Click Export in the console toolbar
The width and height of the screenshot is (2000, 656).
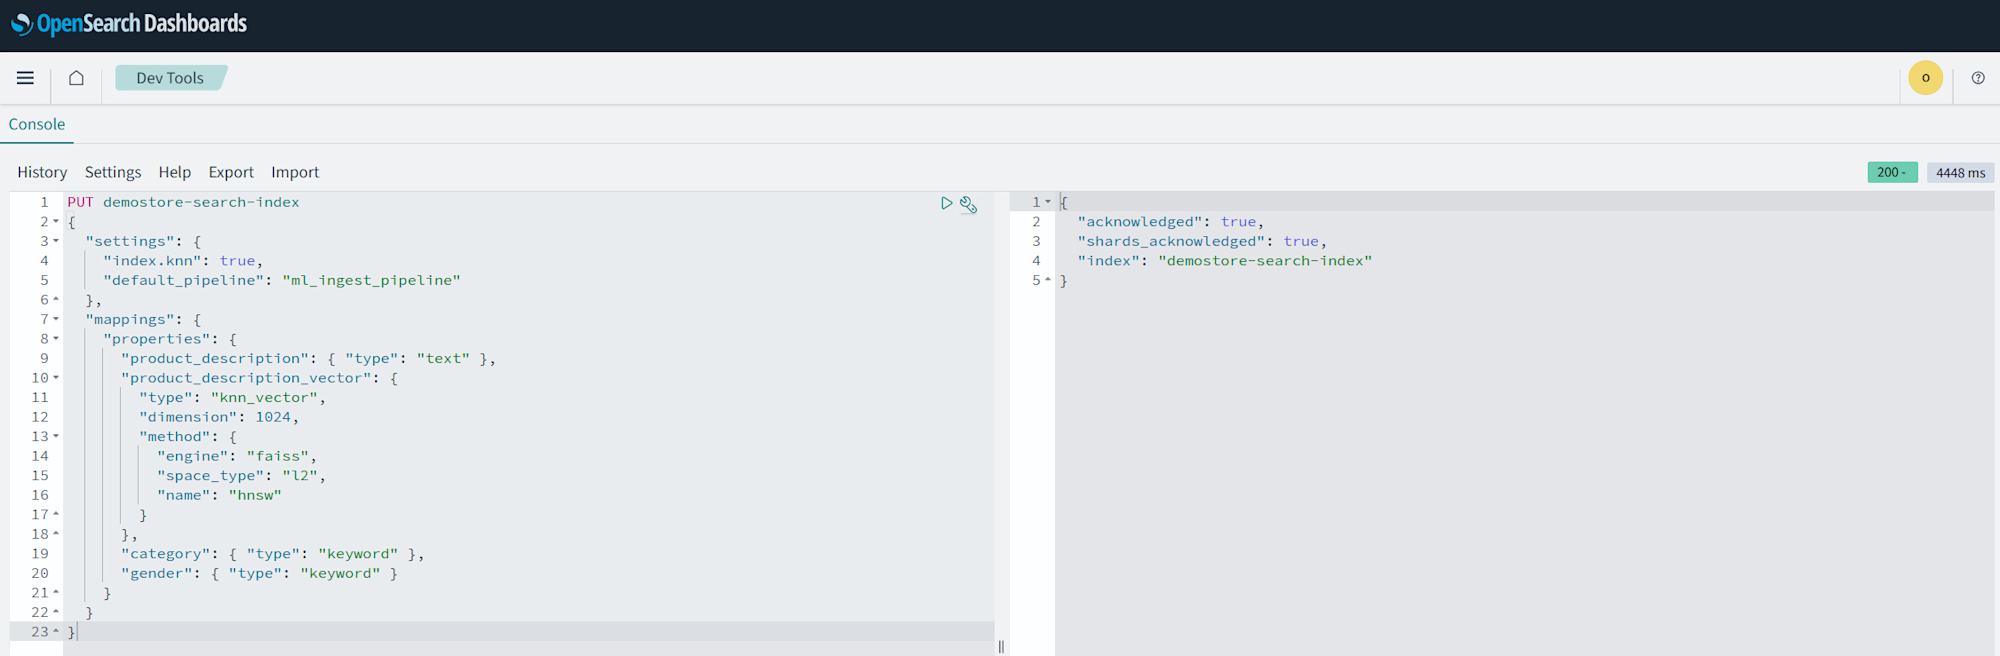231,172
